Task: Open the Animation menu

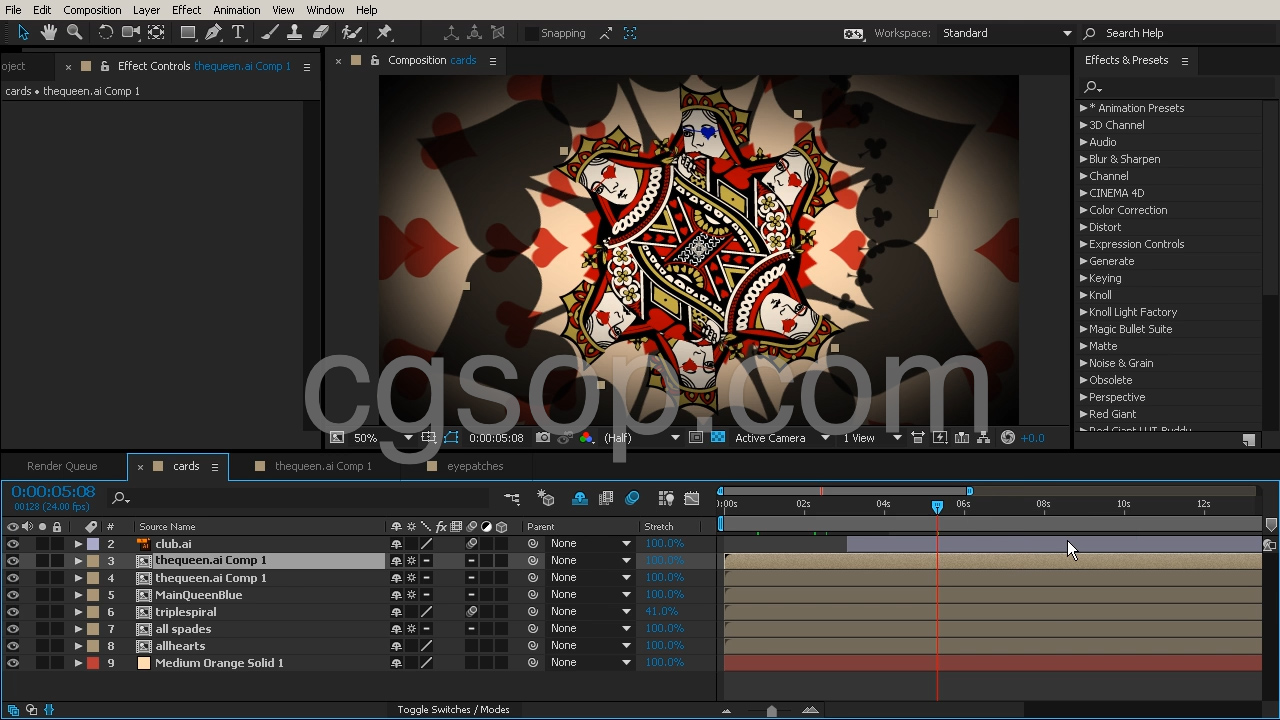Action: pyautogui.click(x=237, y=10)
